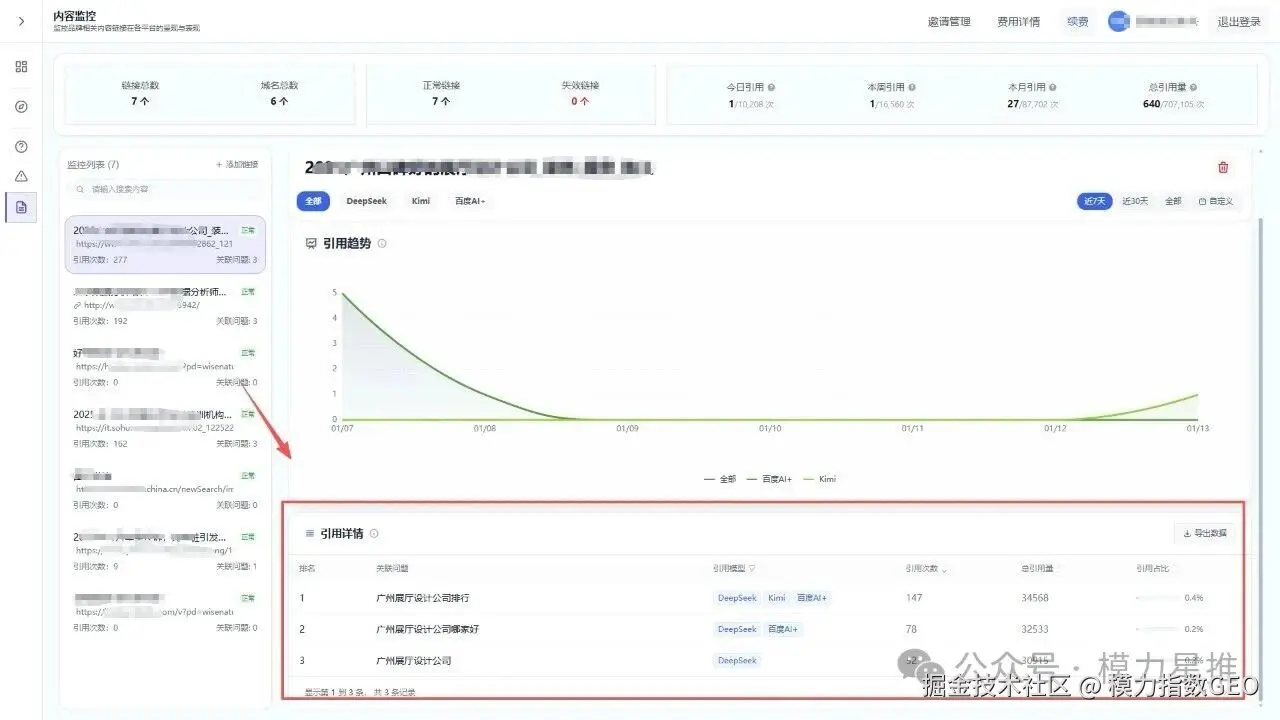Open the info tooltip beside 引用趋势
Screen dimensions: 1280x720
click(381, 242)
